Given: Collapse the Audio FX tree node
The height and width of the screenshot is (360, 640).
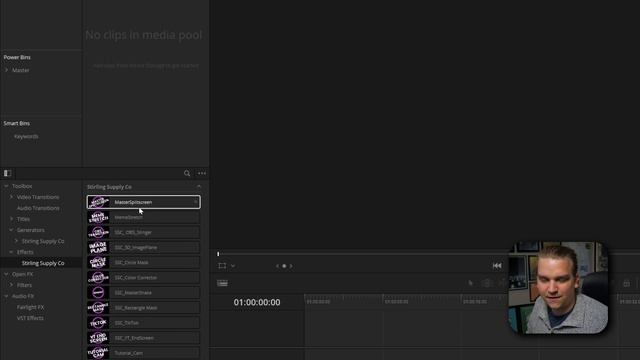Looking at the screenshot, I should [6, 296].
